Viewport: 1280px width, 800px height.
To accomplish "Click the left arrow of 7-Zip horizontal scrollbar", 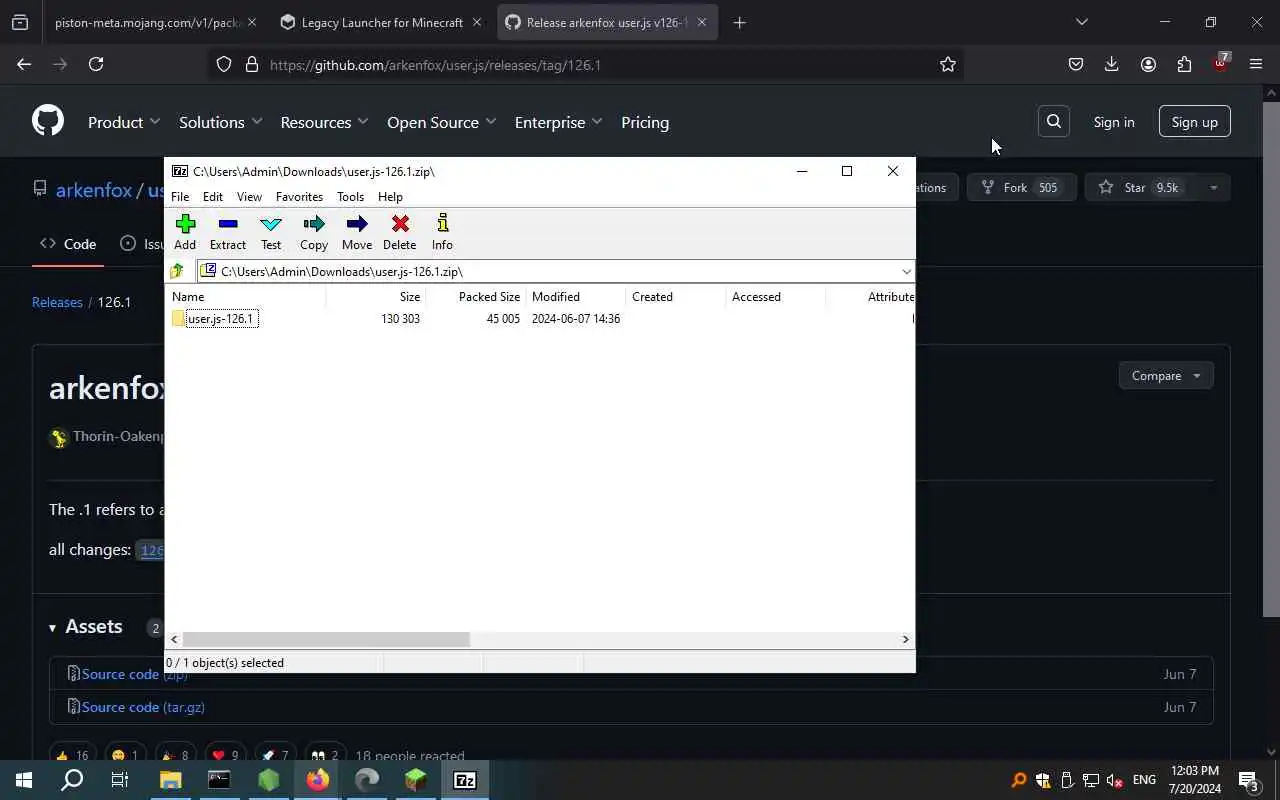I will [x=174, y=639].
